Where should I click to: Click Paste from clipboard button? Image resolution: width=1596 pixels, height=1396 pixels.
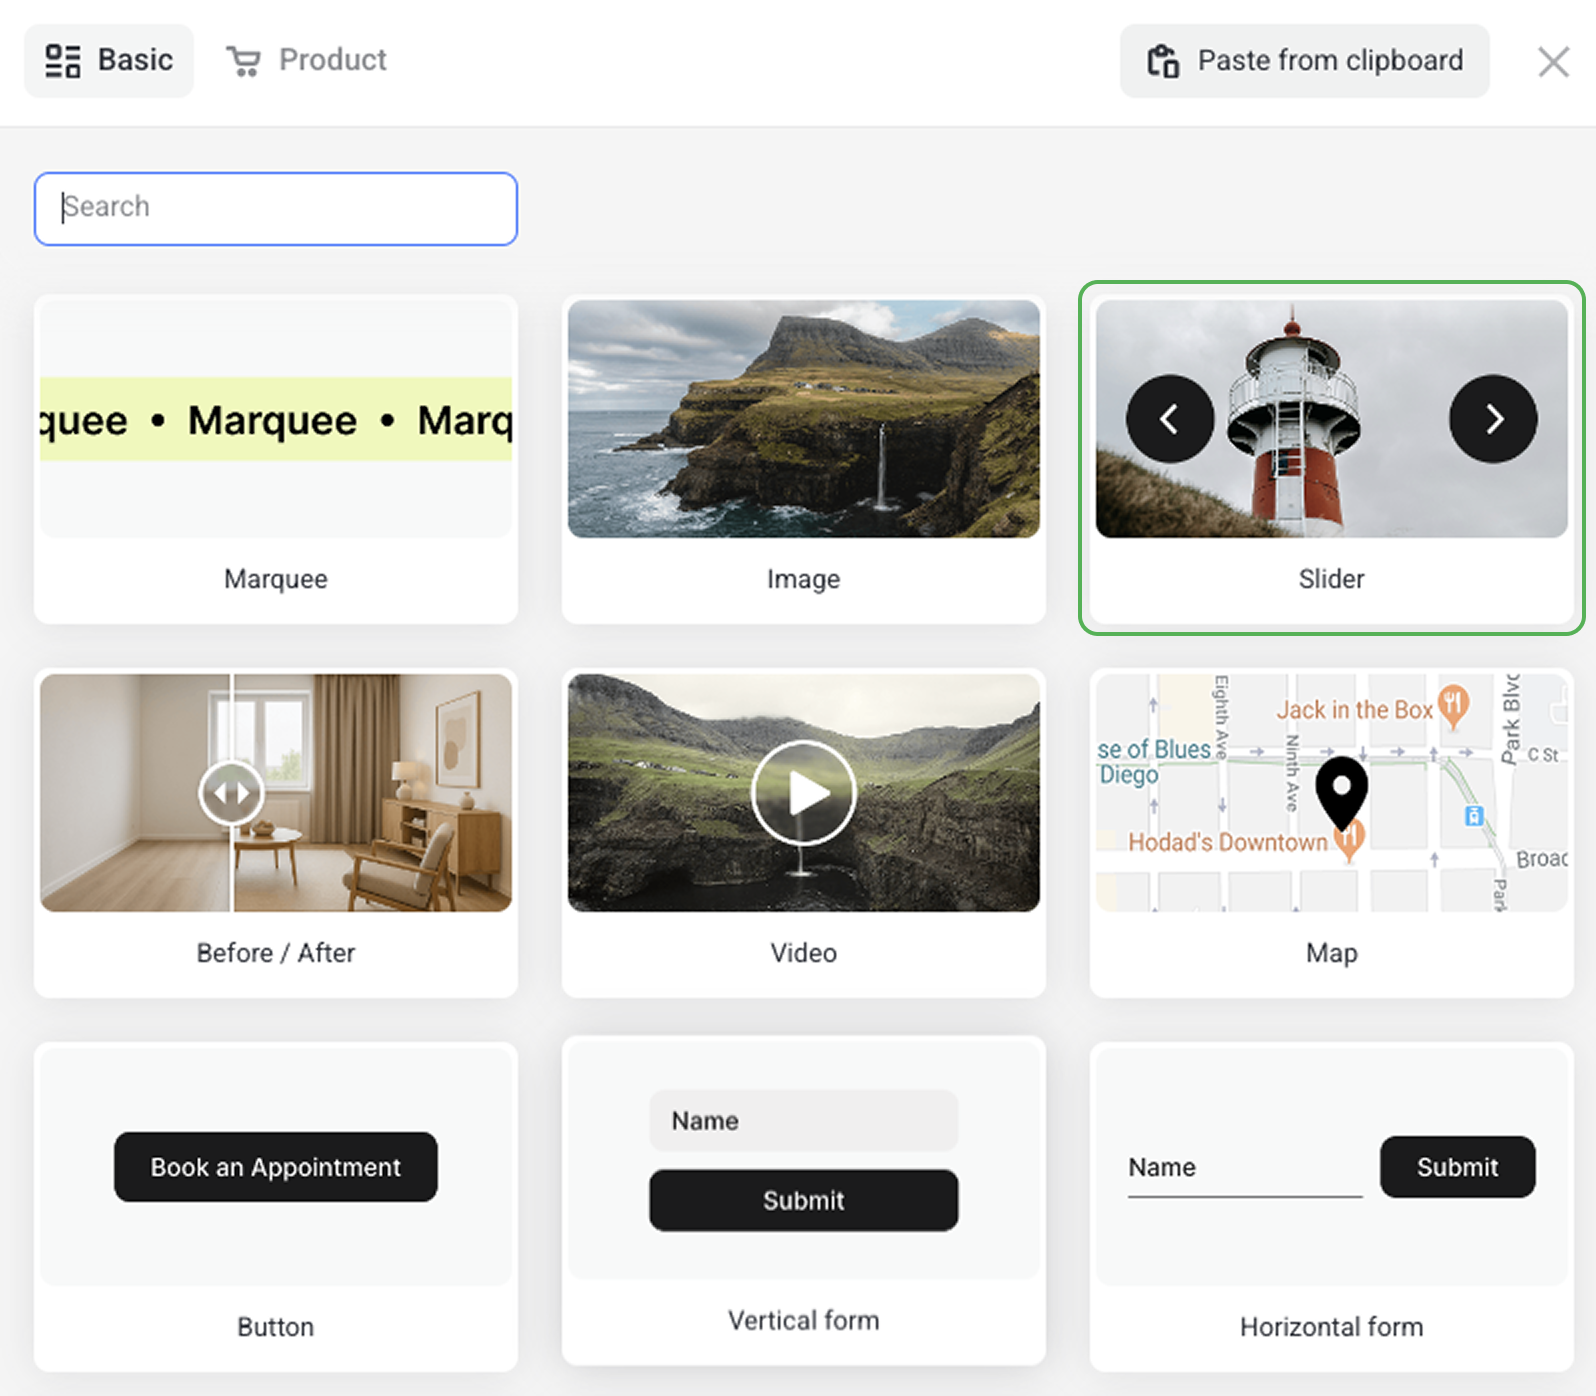1304,61
